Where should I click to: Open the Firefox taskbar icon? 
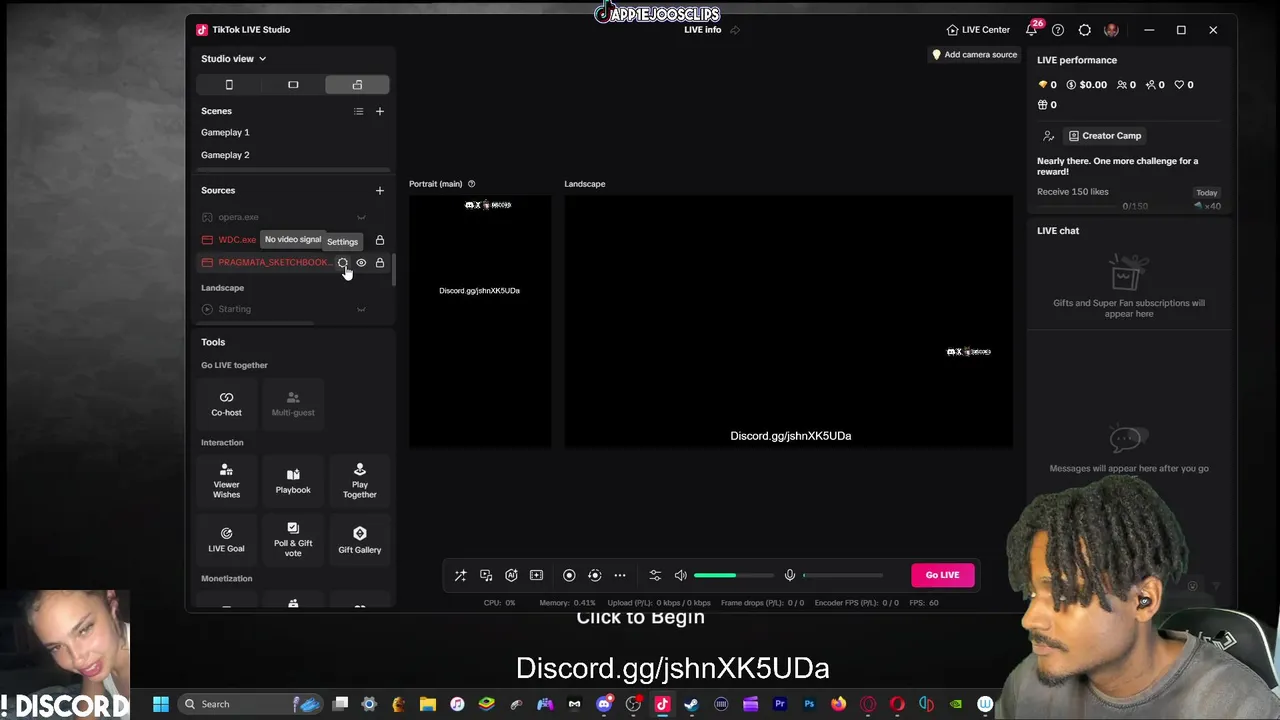[838, 704]
